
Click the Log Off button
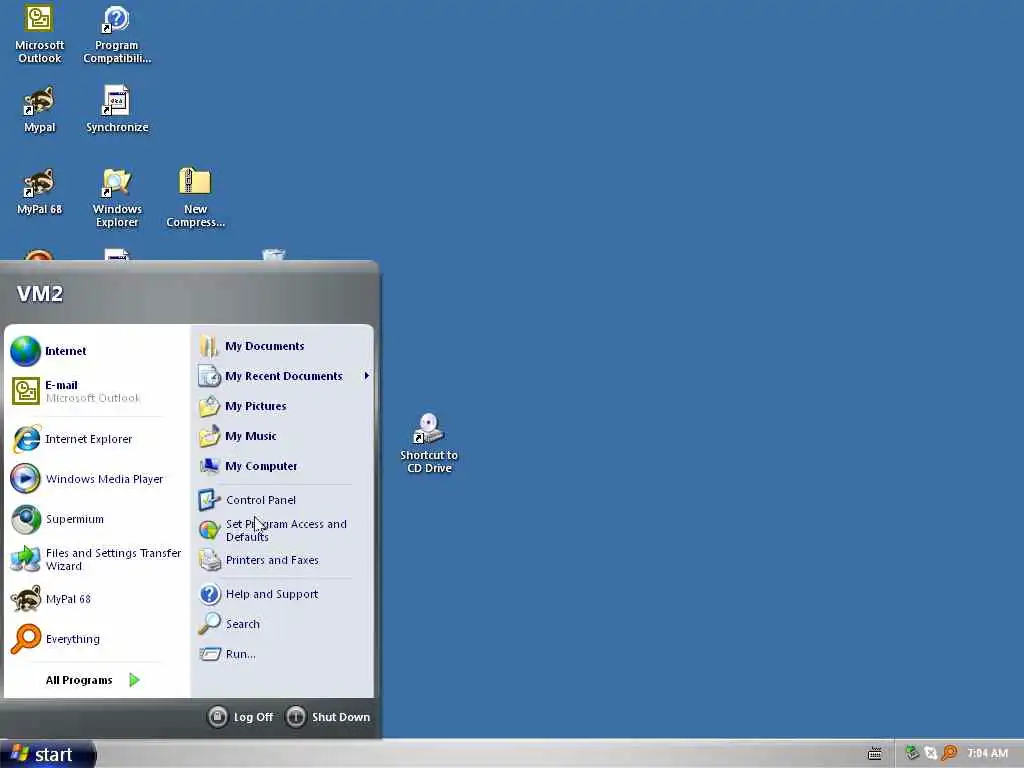[241, 717]
